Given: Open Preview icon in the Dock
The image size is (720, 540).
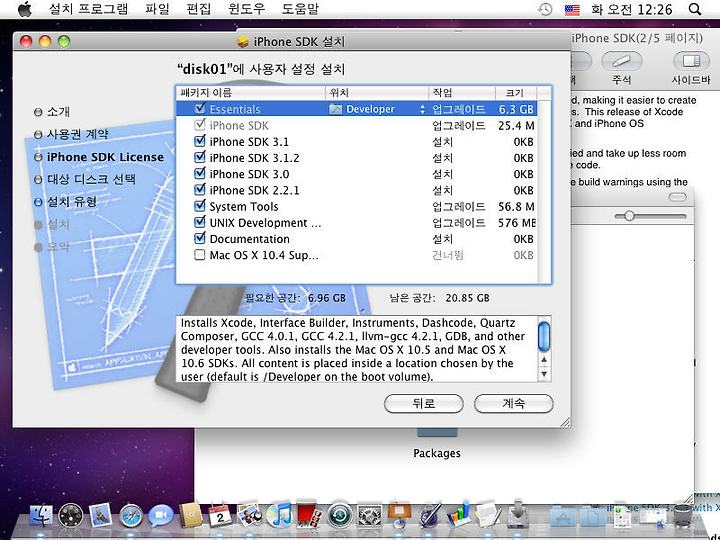Looking at the screenshot, I should tap(250, 515).
